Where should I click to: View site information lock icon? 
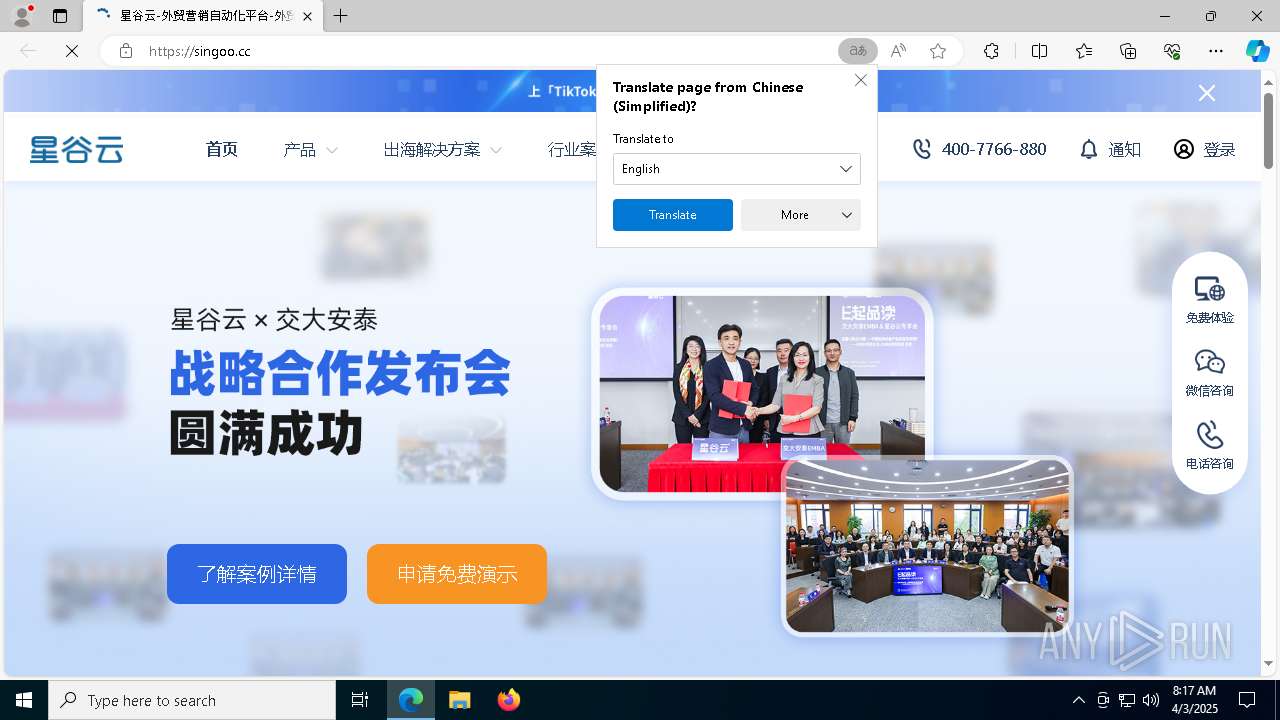point(126,51)
